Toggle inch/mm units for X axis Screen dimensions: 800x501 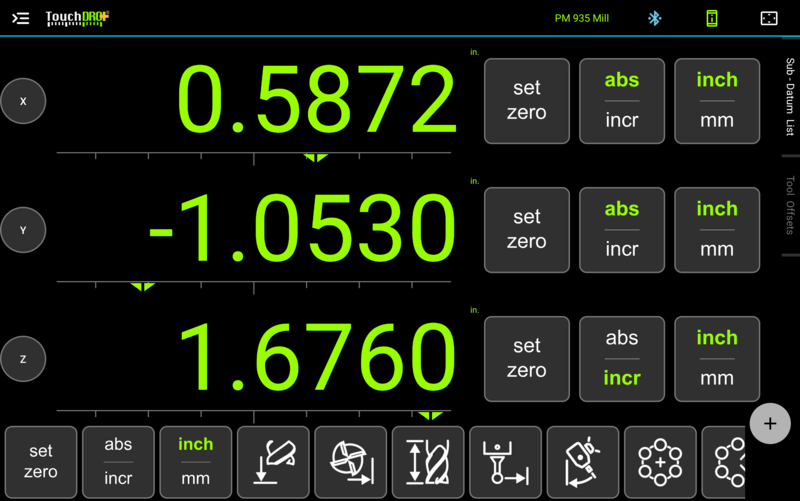click(x=717, y=101)
